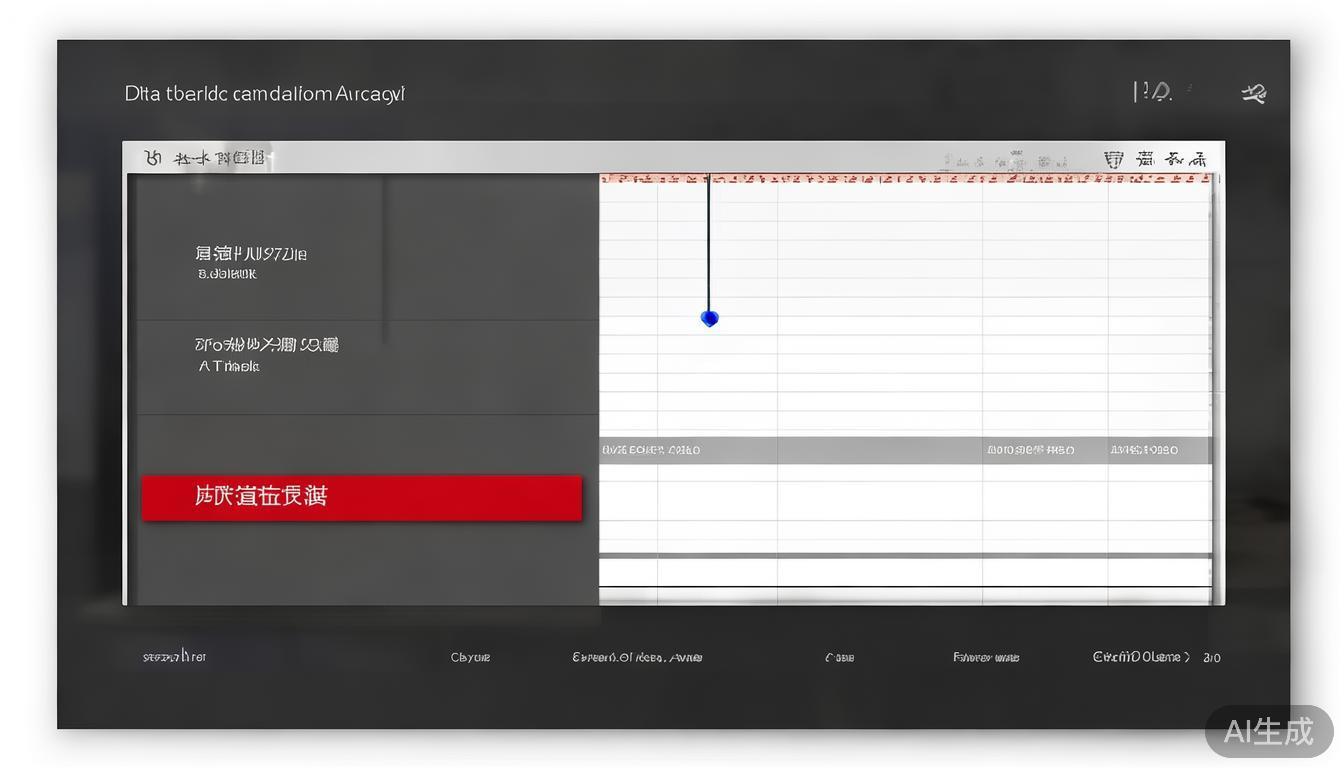Click the blue playhead marker on the grid
This screenshot has width=1344, height=768.
pos(709,318)
